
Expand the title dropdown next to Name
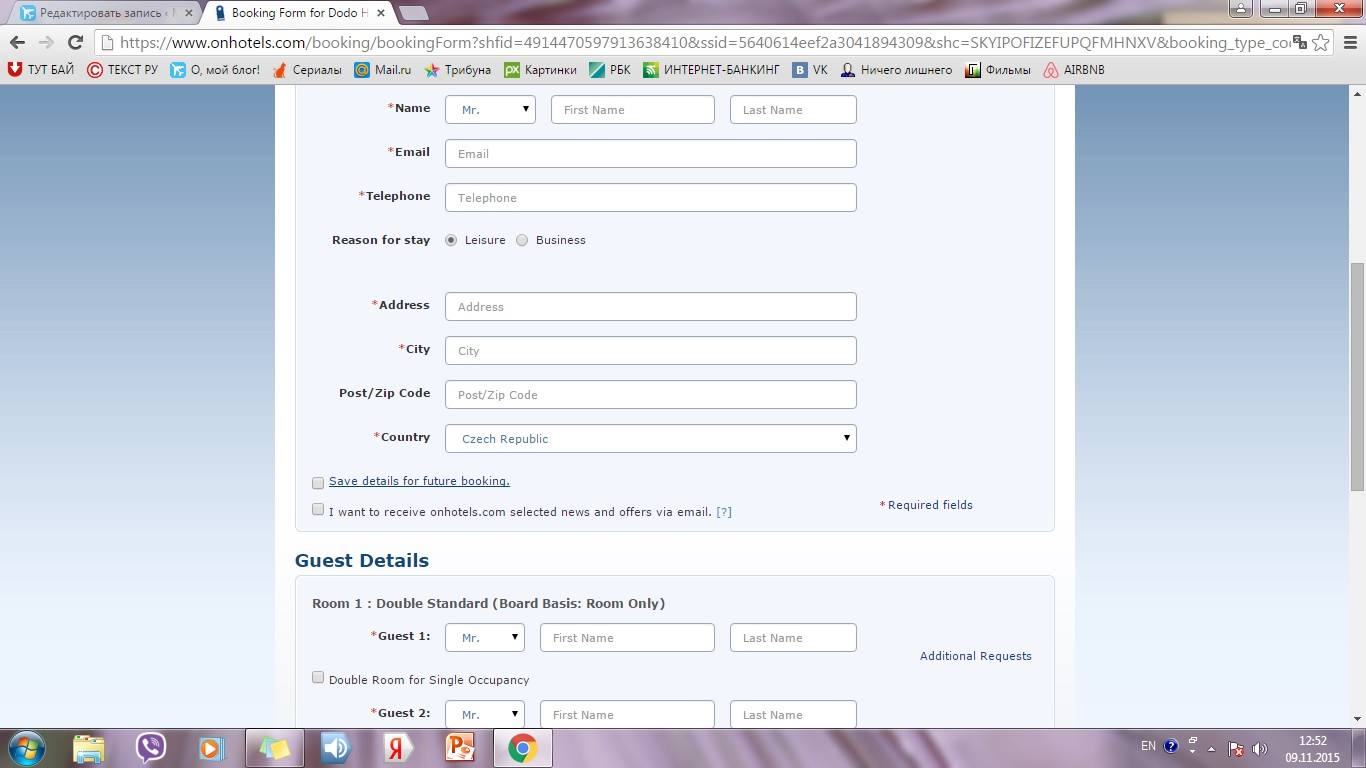[x=490, y=110]
